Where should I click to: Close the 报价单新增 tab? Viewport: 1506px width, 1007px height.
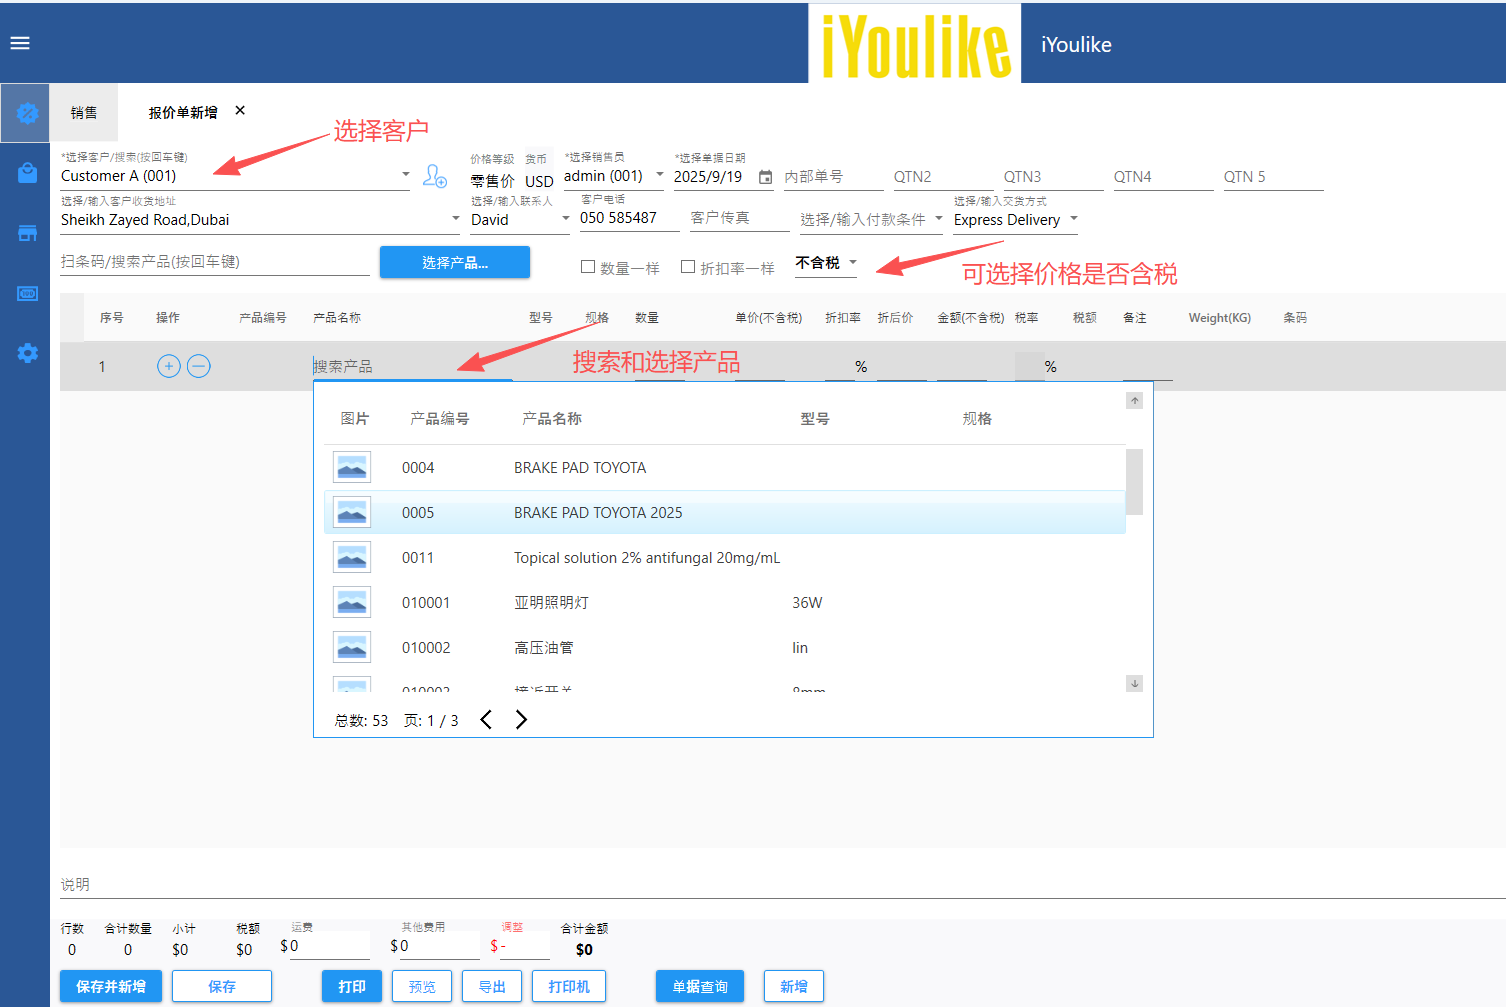point(240,111)
